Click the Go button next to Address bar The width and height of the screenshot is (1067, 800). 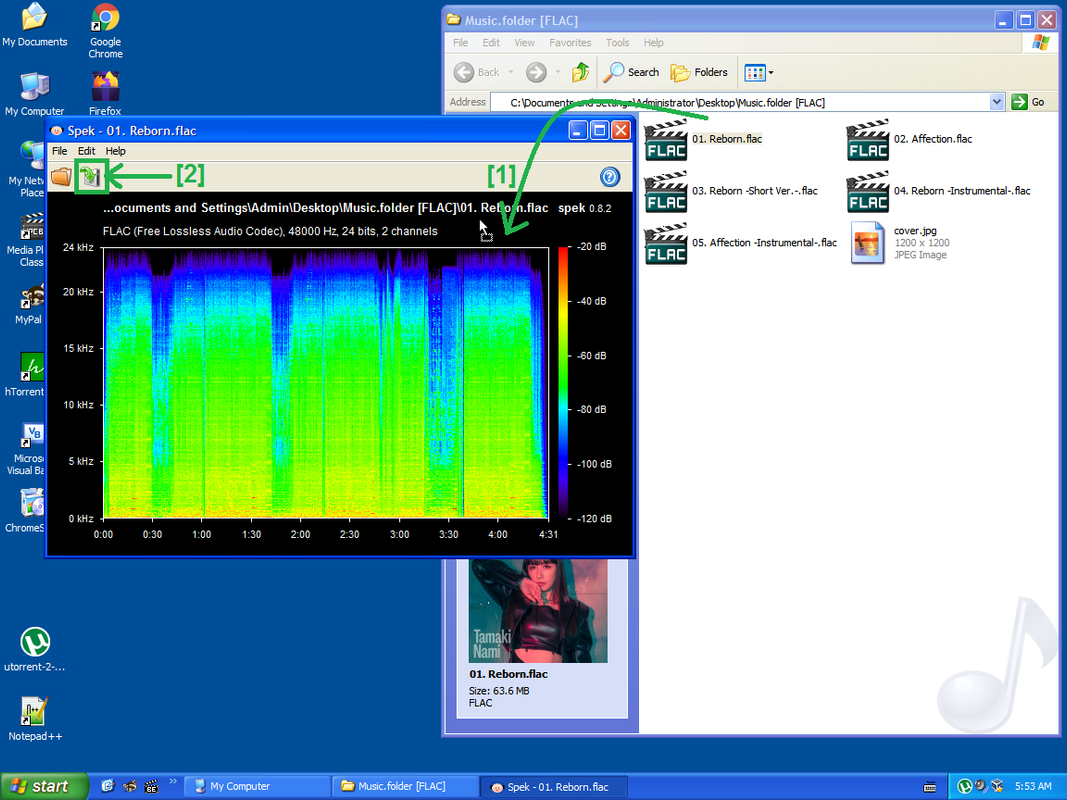pyautogui.click(x=1028, y=102)
